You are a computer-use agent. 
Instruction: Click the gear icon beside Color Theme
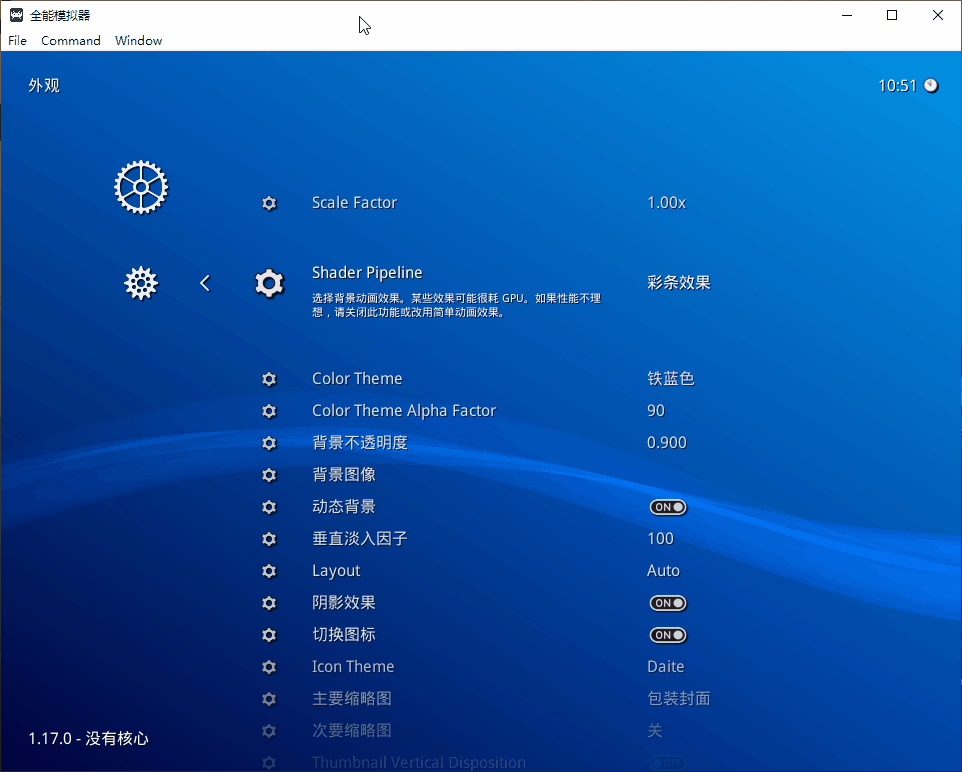point(269,379)
